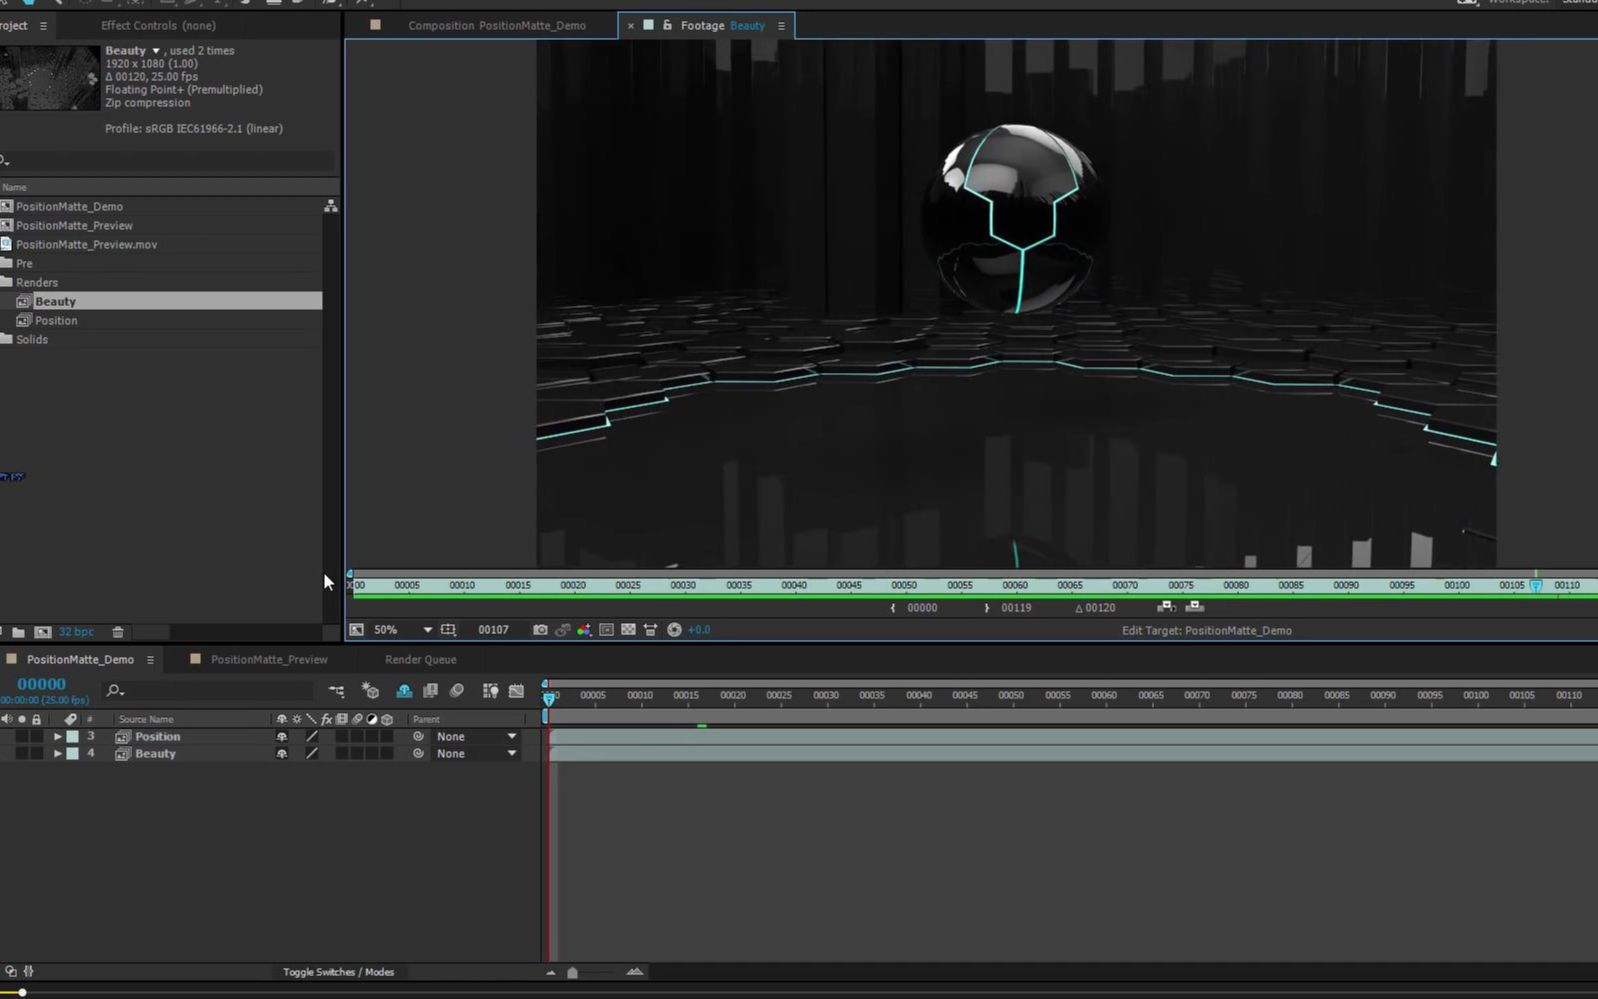Click the composition mini-flowchart icon in timeline

[x=336, y=691]
